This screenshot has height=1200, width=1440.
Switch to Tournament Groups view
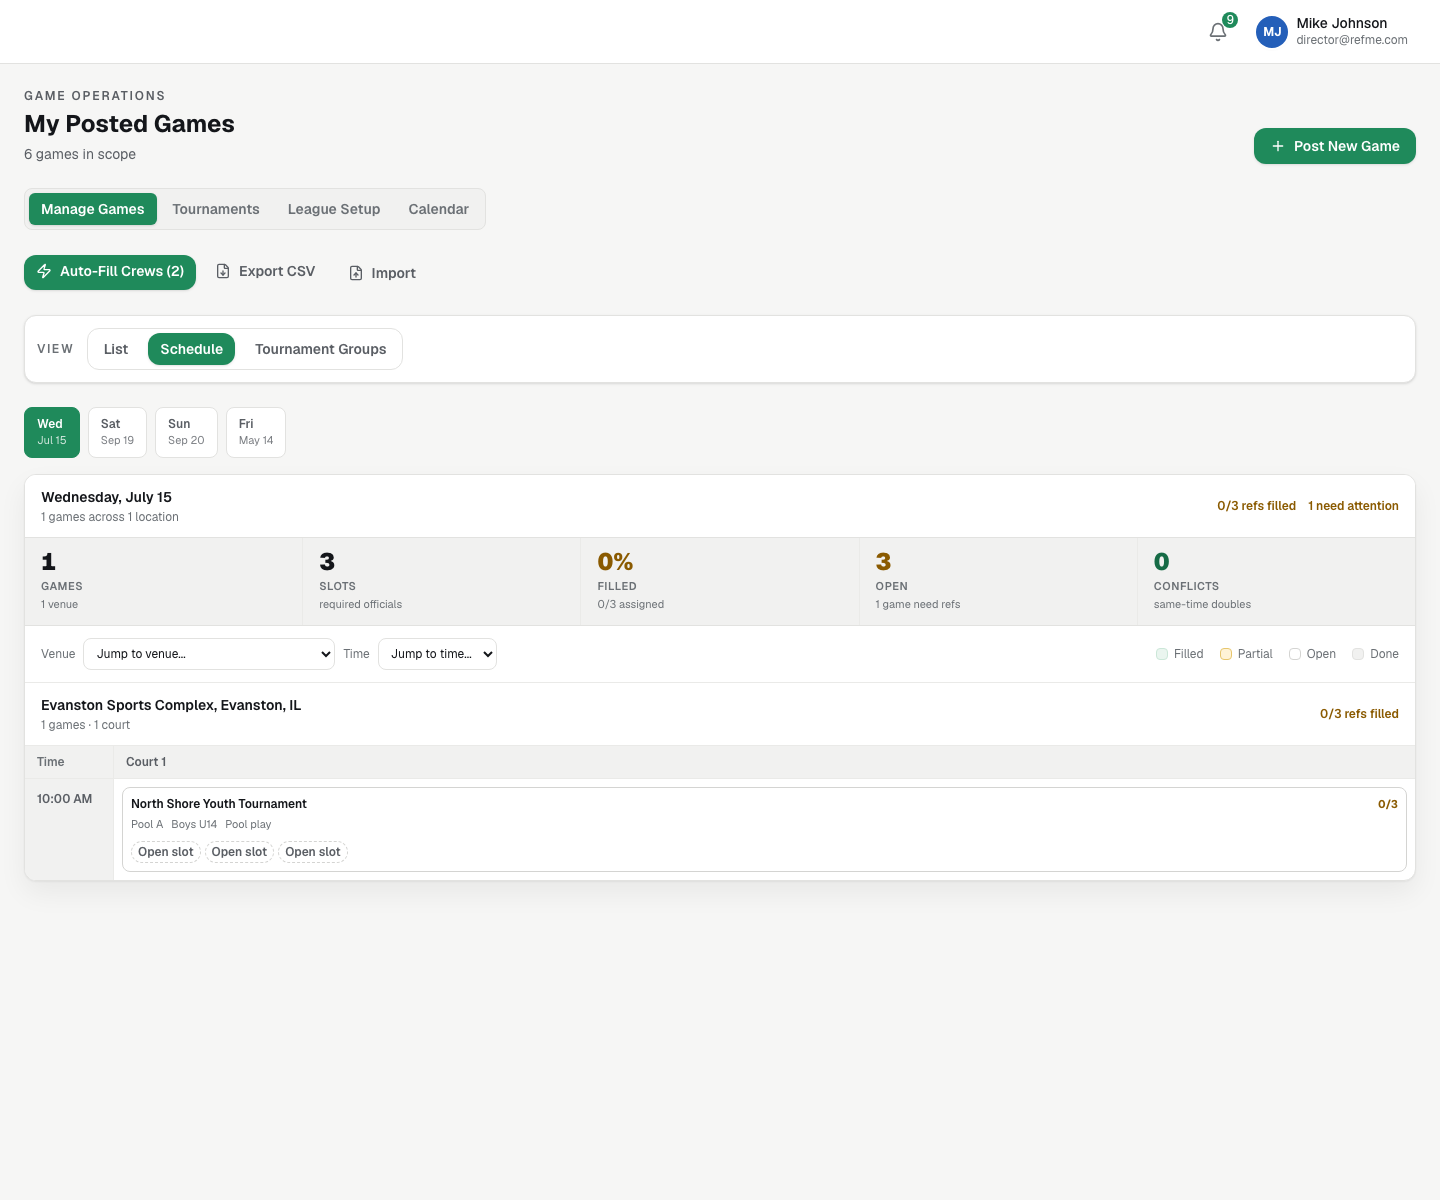pos(320,349)
